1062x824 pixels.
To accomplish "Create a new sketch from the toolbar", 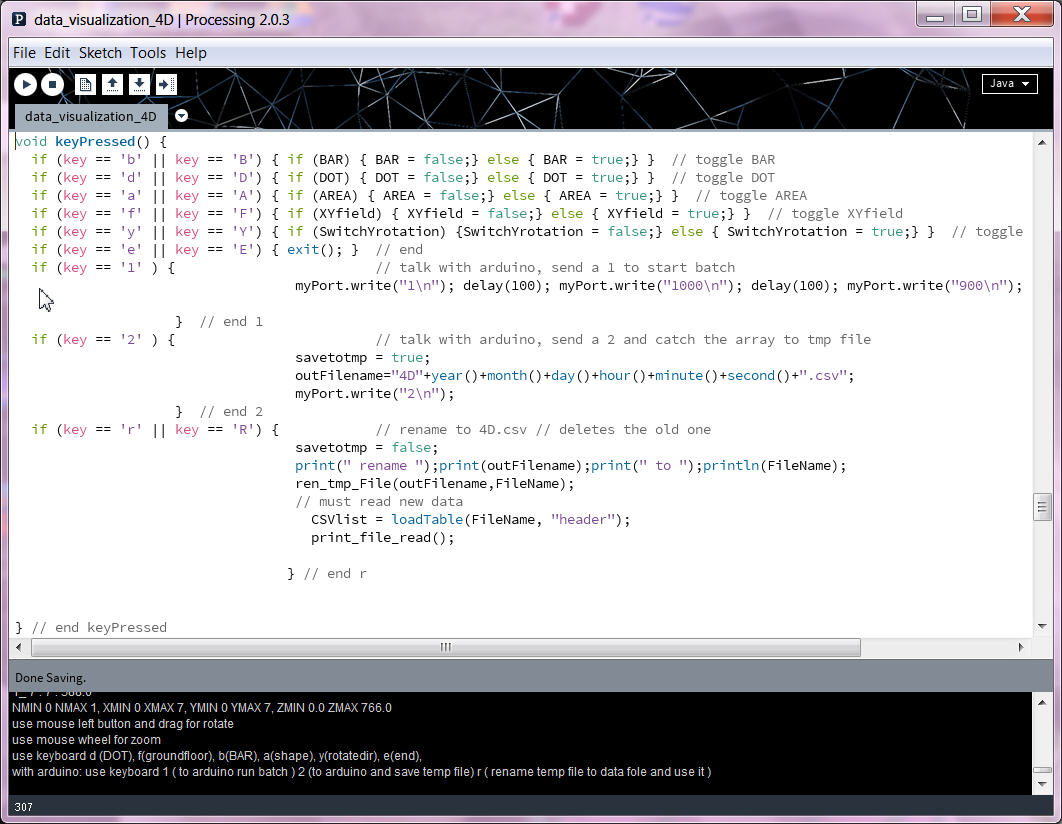I will (86, 85).
